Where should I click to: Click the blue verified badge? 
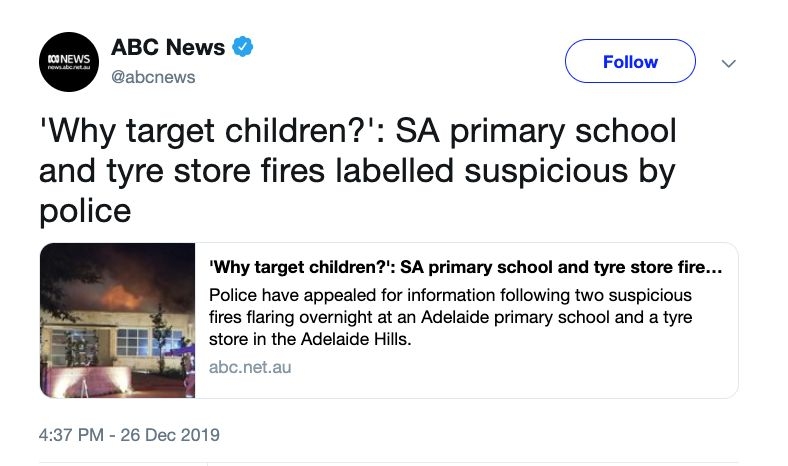point(242,47)
